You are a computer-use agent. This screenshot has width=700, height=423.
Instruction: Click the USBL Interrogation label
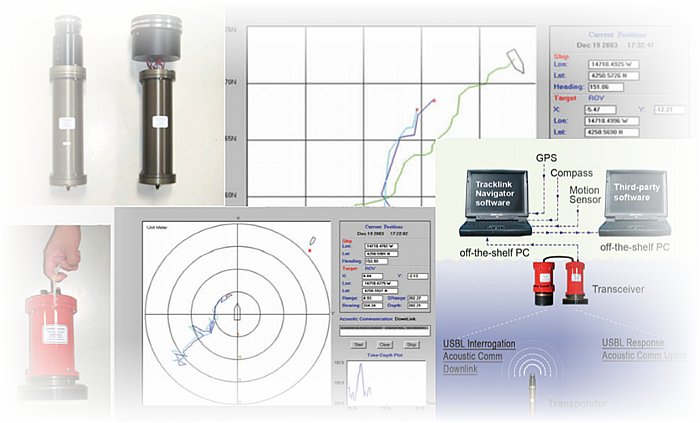coord(479,344)
